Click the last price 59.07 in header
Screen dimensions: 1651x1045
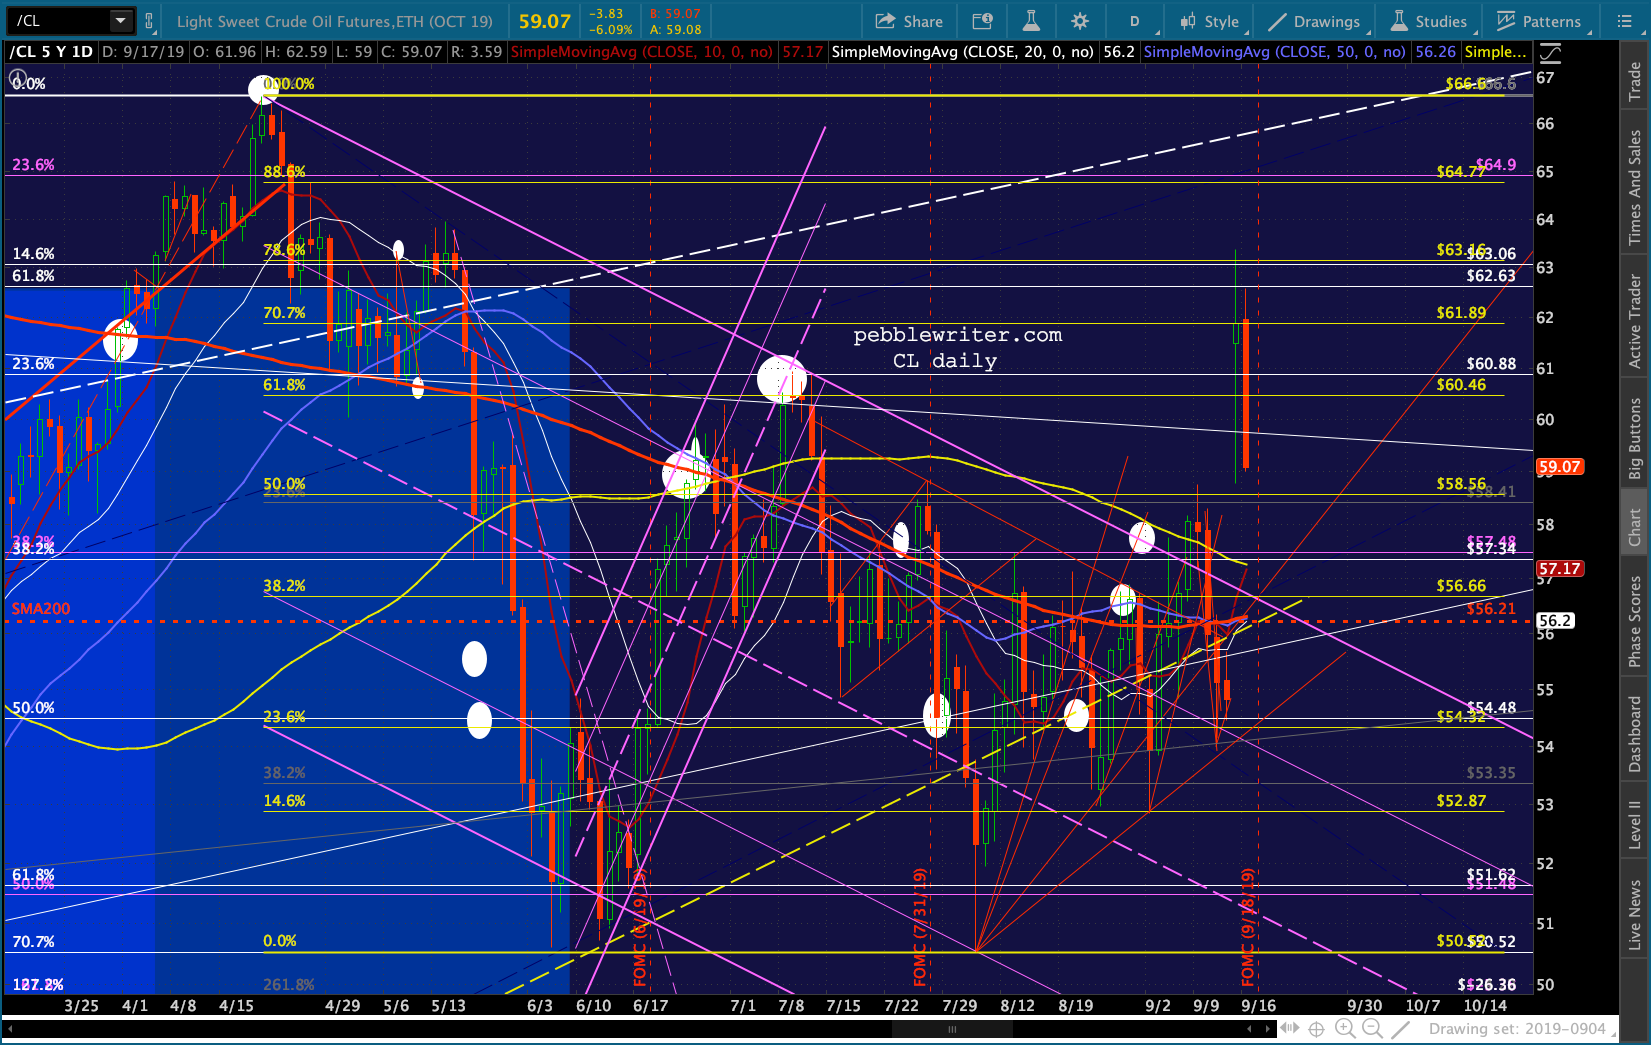pyautogui.click(x=545, y=21)
